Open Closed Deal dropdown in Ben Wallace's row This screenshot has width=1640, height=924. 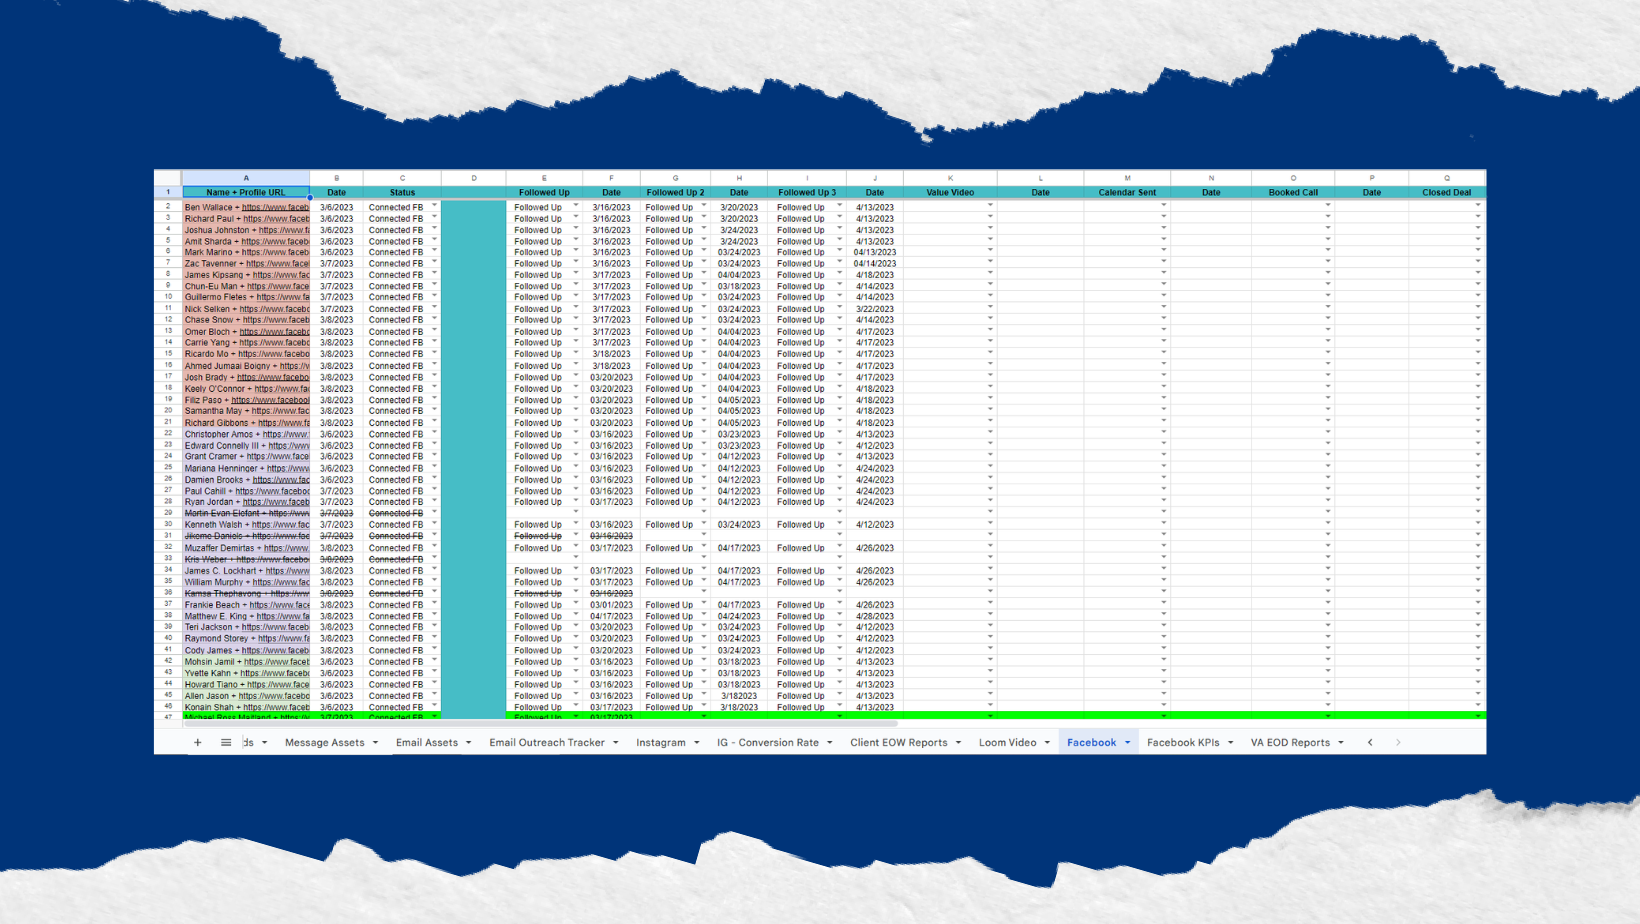[x=1478, y=205]
